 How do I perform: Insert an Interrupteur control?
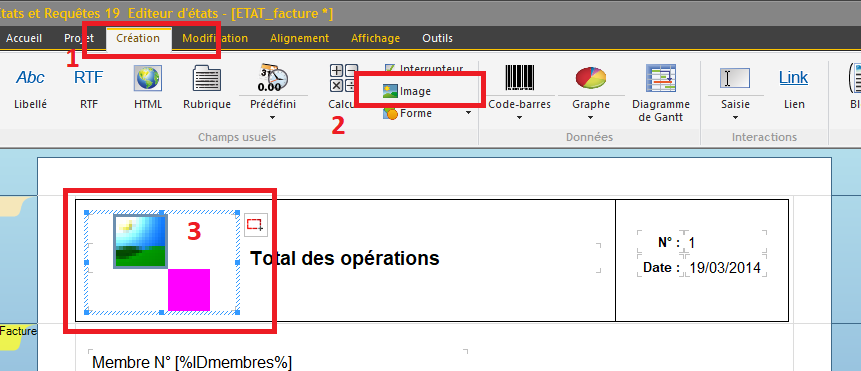pos(424,69)
